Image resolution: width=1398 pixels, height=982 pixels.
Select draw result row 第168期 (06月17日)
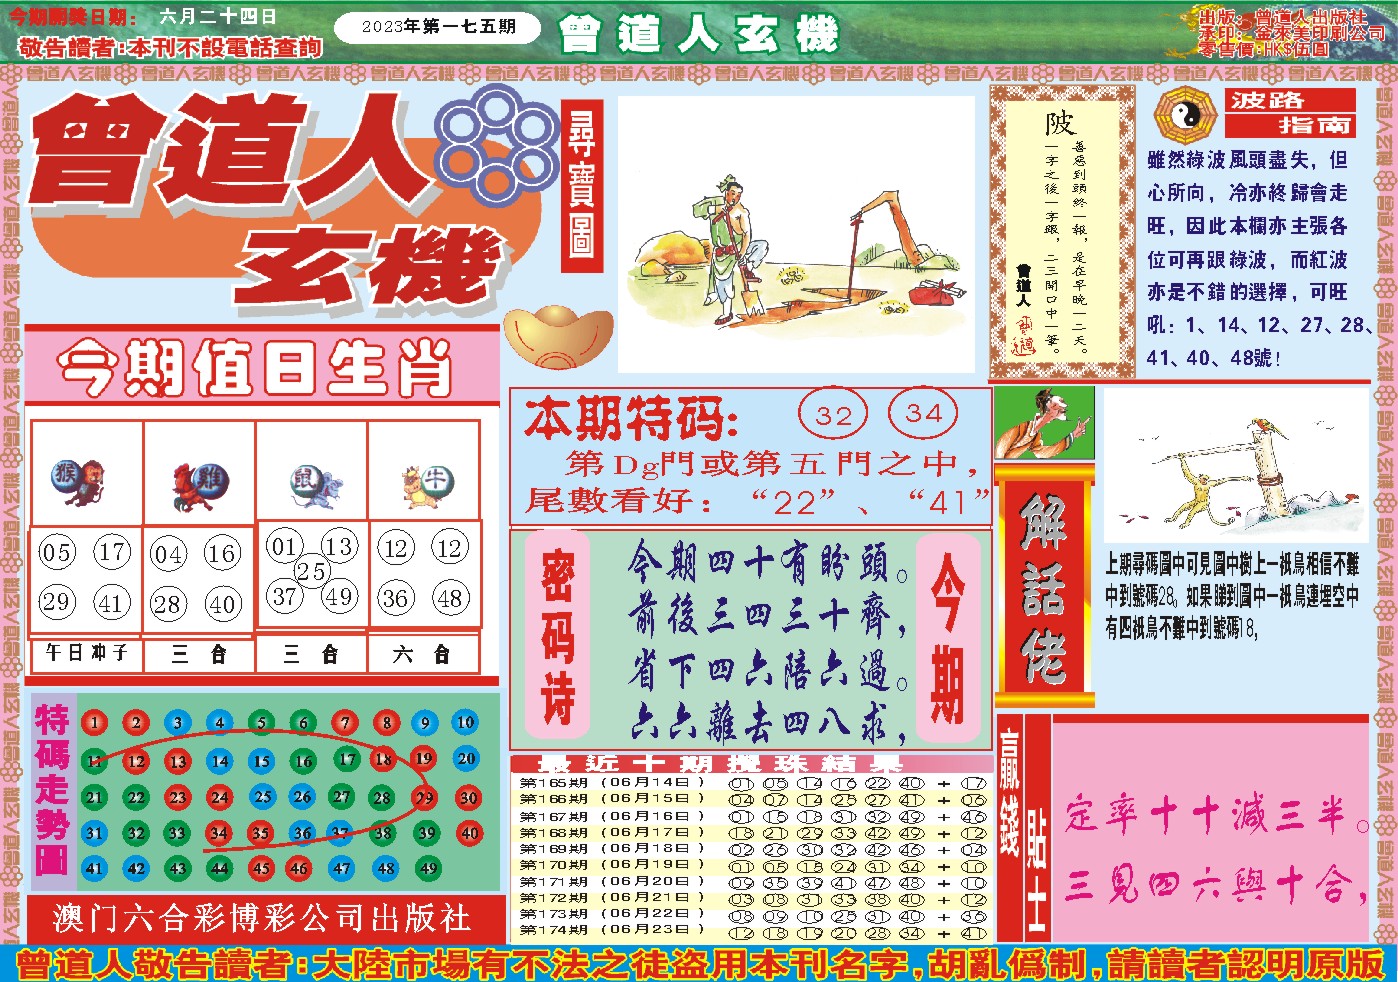[752, 832]
